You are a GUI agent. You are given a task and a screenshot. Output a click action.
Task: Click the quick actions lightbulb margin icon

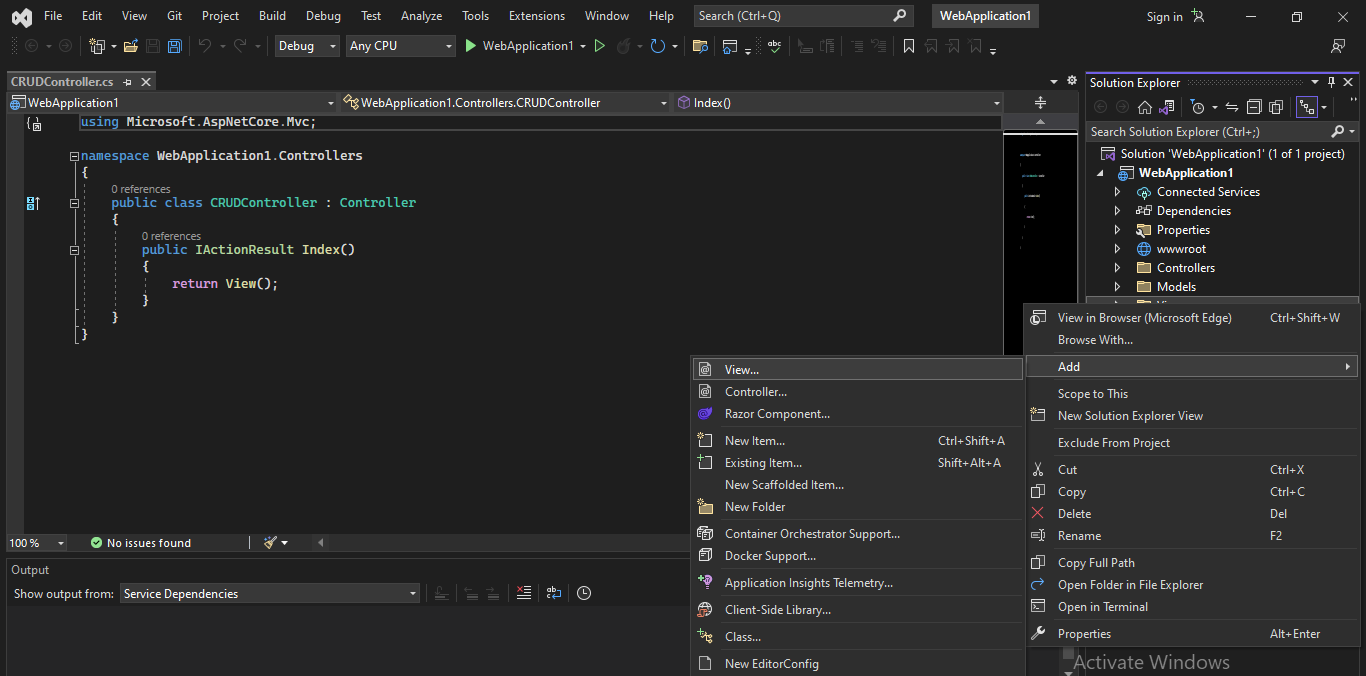coord(34,125)
